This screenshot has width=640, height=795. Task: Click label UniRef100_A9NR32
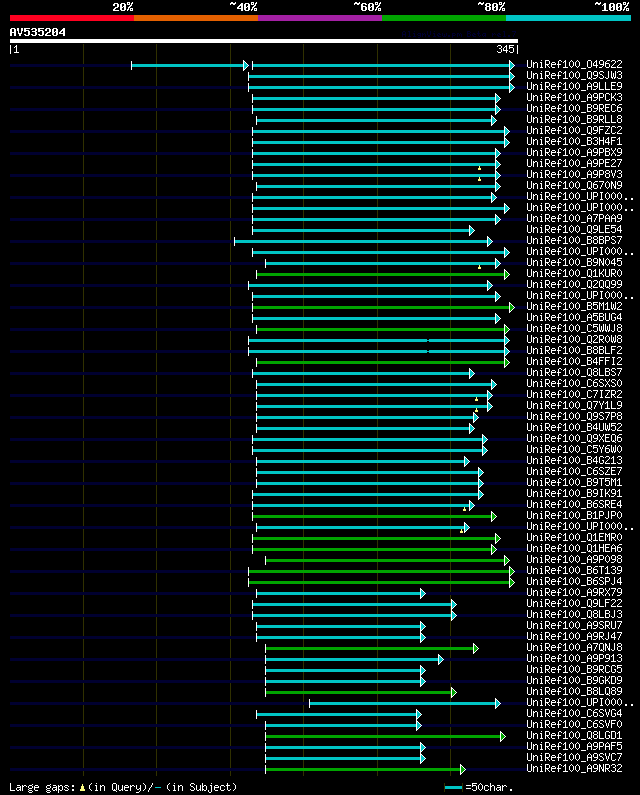tap(574, 768)
